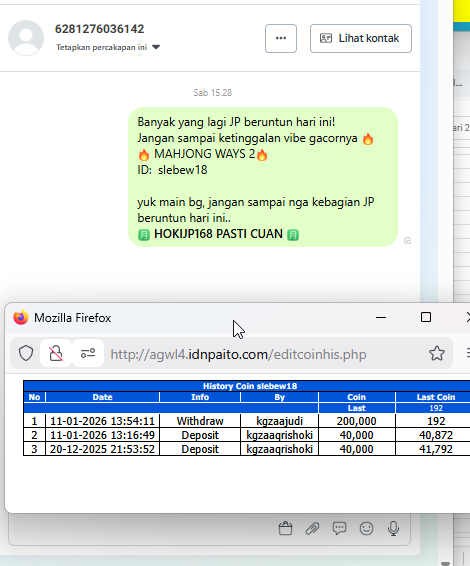The width and height of the screenshot is (470, 566).
Task: Click the shopping bag catalog icon in chat bar
Action: tap(285, 528)
